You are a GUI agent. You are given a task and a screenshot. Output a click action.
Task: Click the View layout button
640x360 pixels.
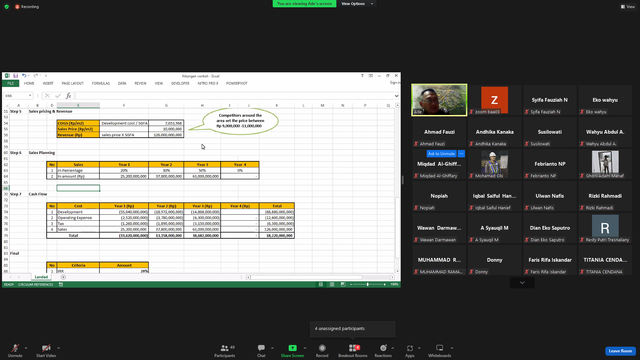click(x=628, y=7)
